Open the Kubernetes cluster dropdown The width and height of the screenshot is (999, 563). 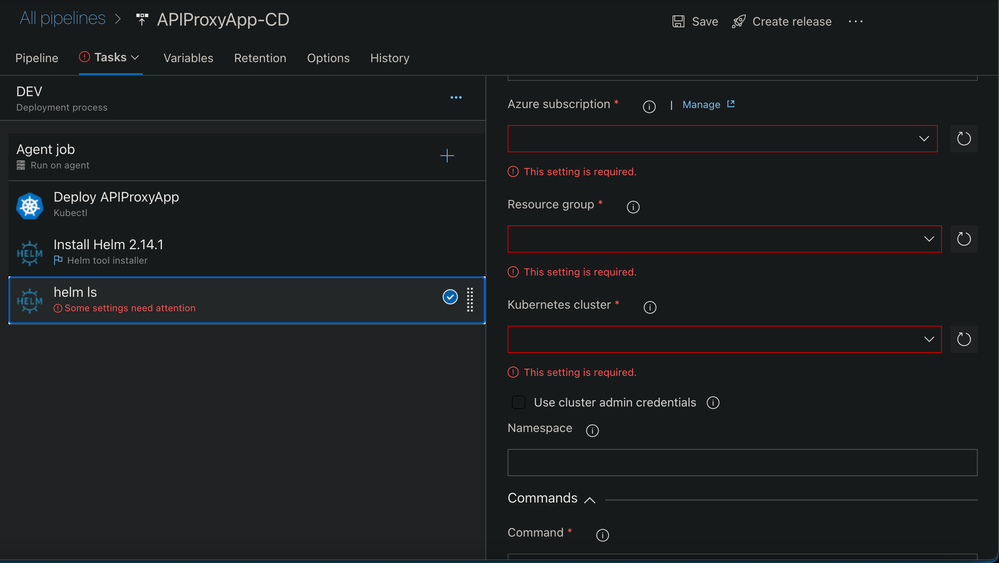click(724, 339)
